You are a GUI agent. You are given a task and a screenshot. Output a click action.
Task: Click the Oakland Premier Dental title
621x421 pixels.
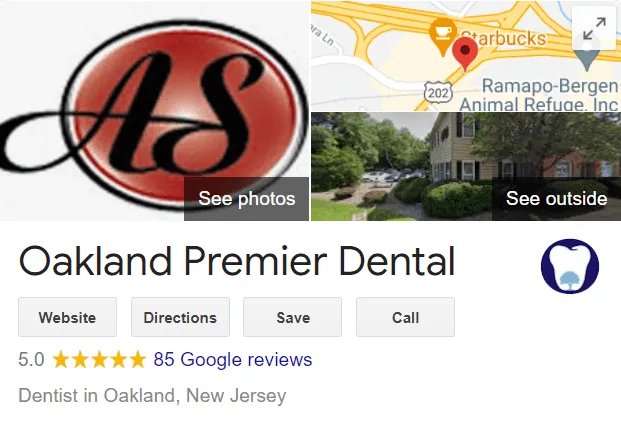(x=237, y=261)
